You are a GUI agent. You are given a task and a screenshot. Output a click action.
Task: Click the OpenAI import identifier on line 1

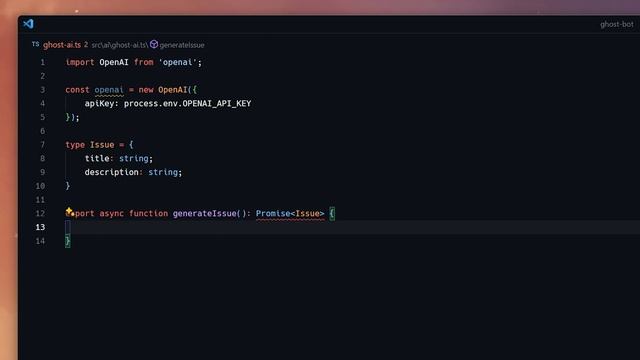click(114, 62)
